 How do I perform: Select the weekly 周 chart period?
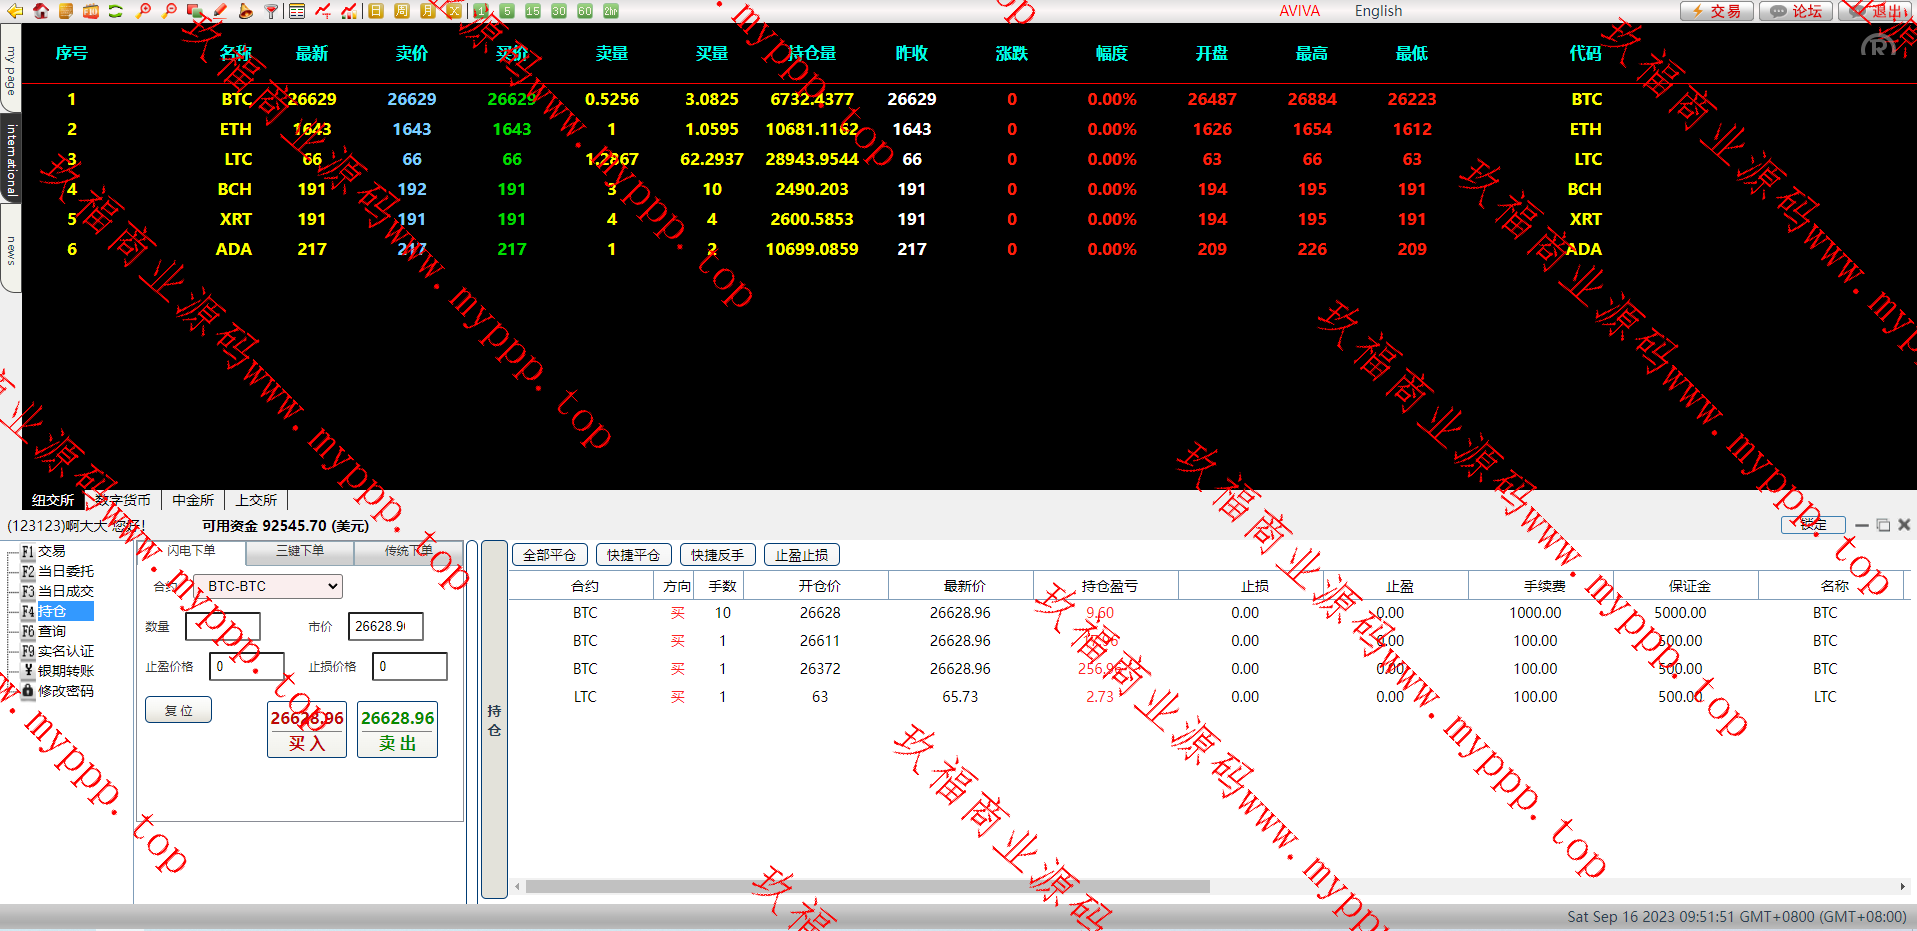[x=402, y=11]
